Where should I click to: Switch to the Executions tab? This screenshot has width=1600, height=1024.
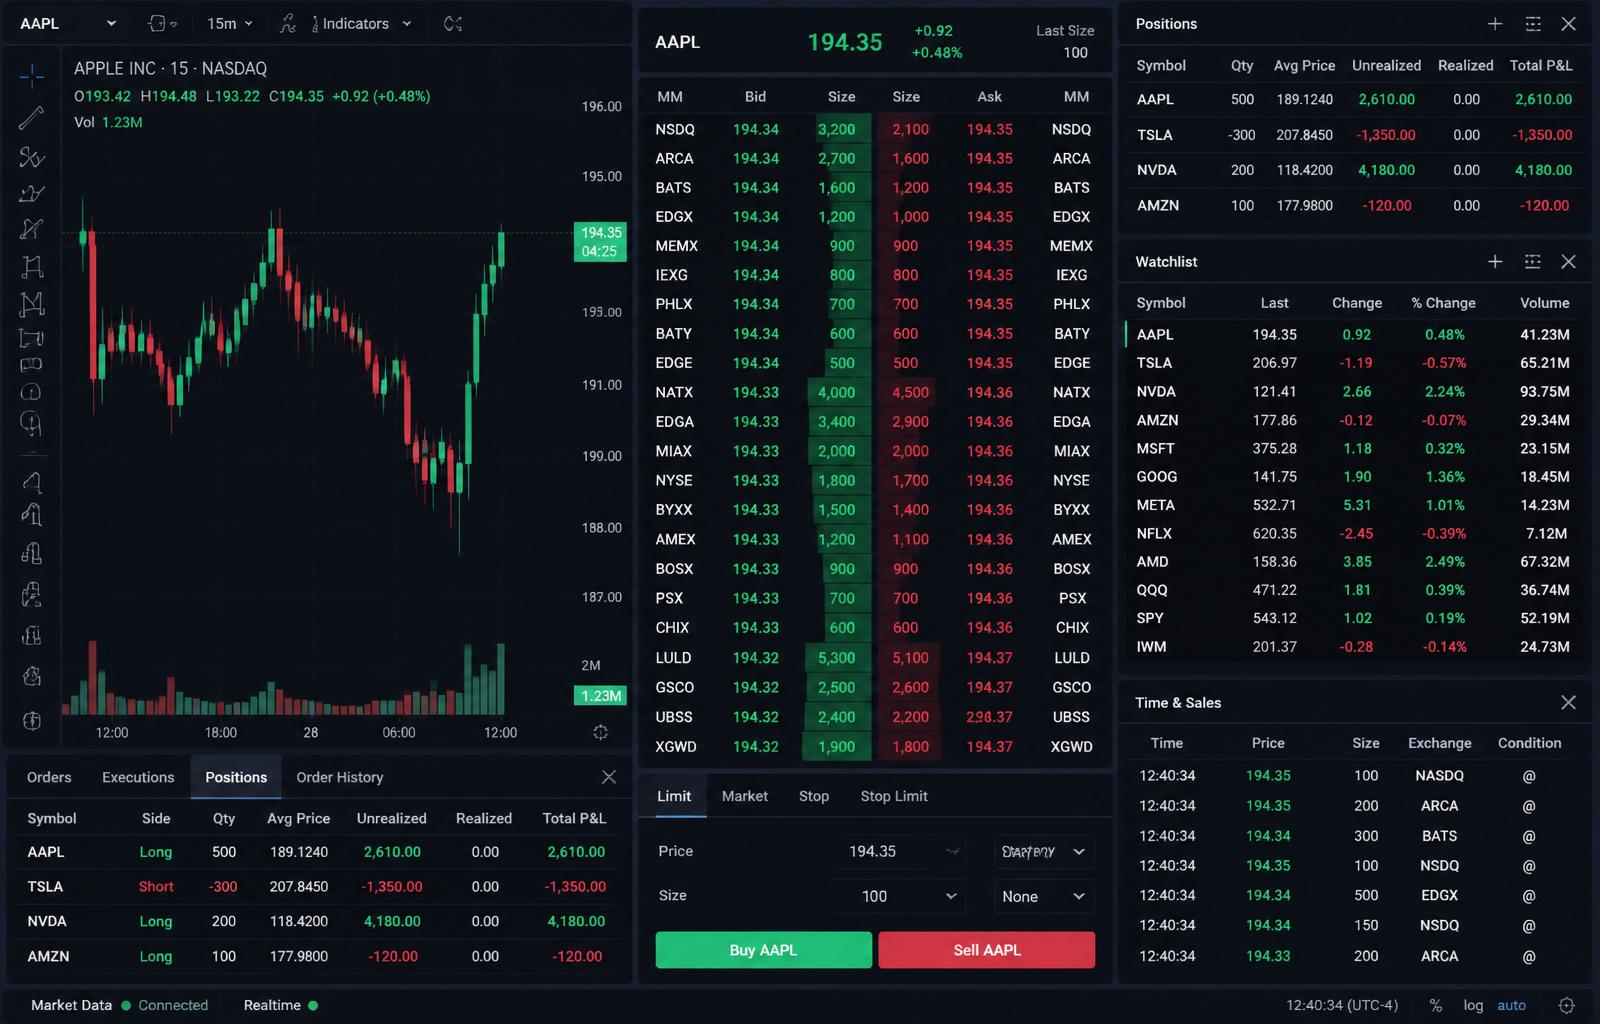click(x=138, y=777)
